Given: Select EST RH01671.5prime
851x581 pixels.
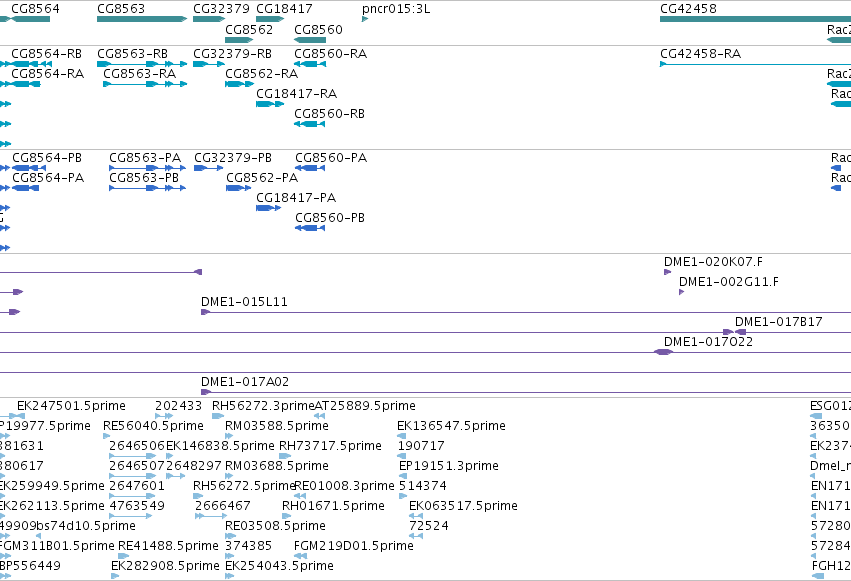Looking at the screenshot, I should [285, 516].
